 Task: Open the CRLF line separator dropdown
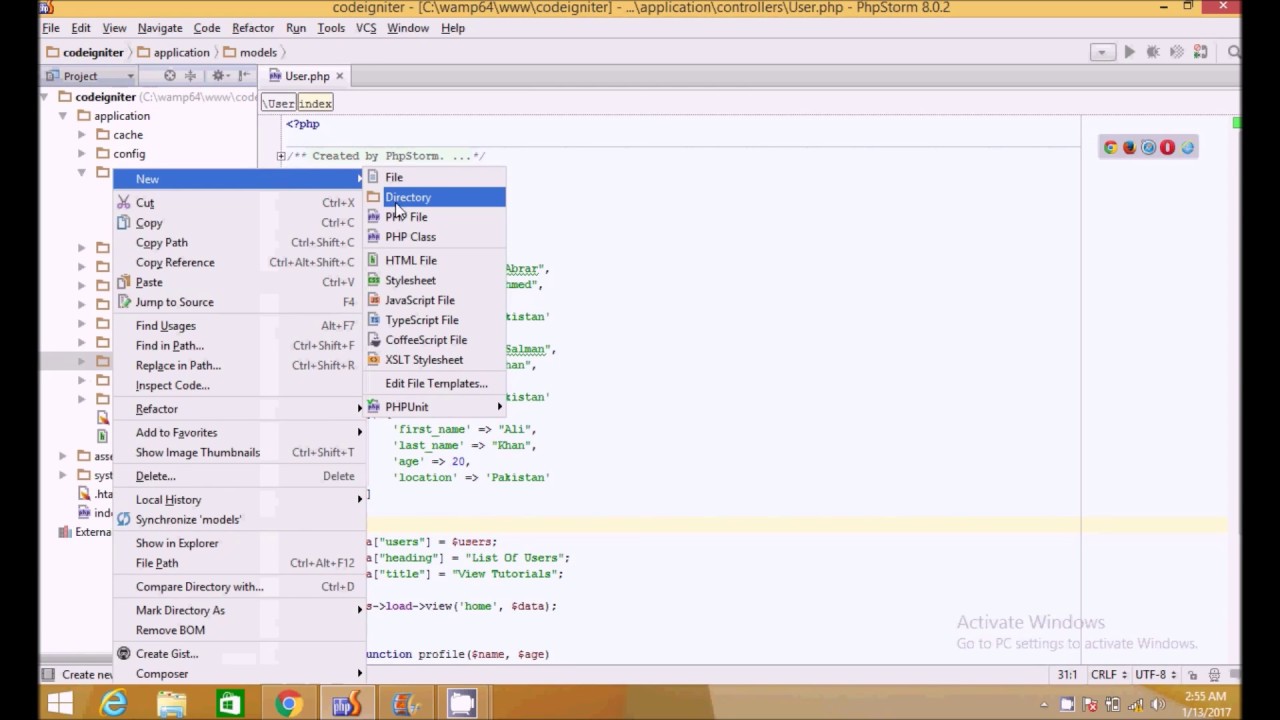(1110, 675)
